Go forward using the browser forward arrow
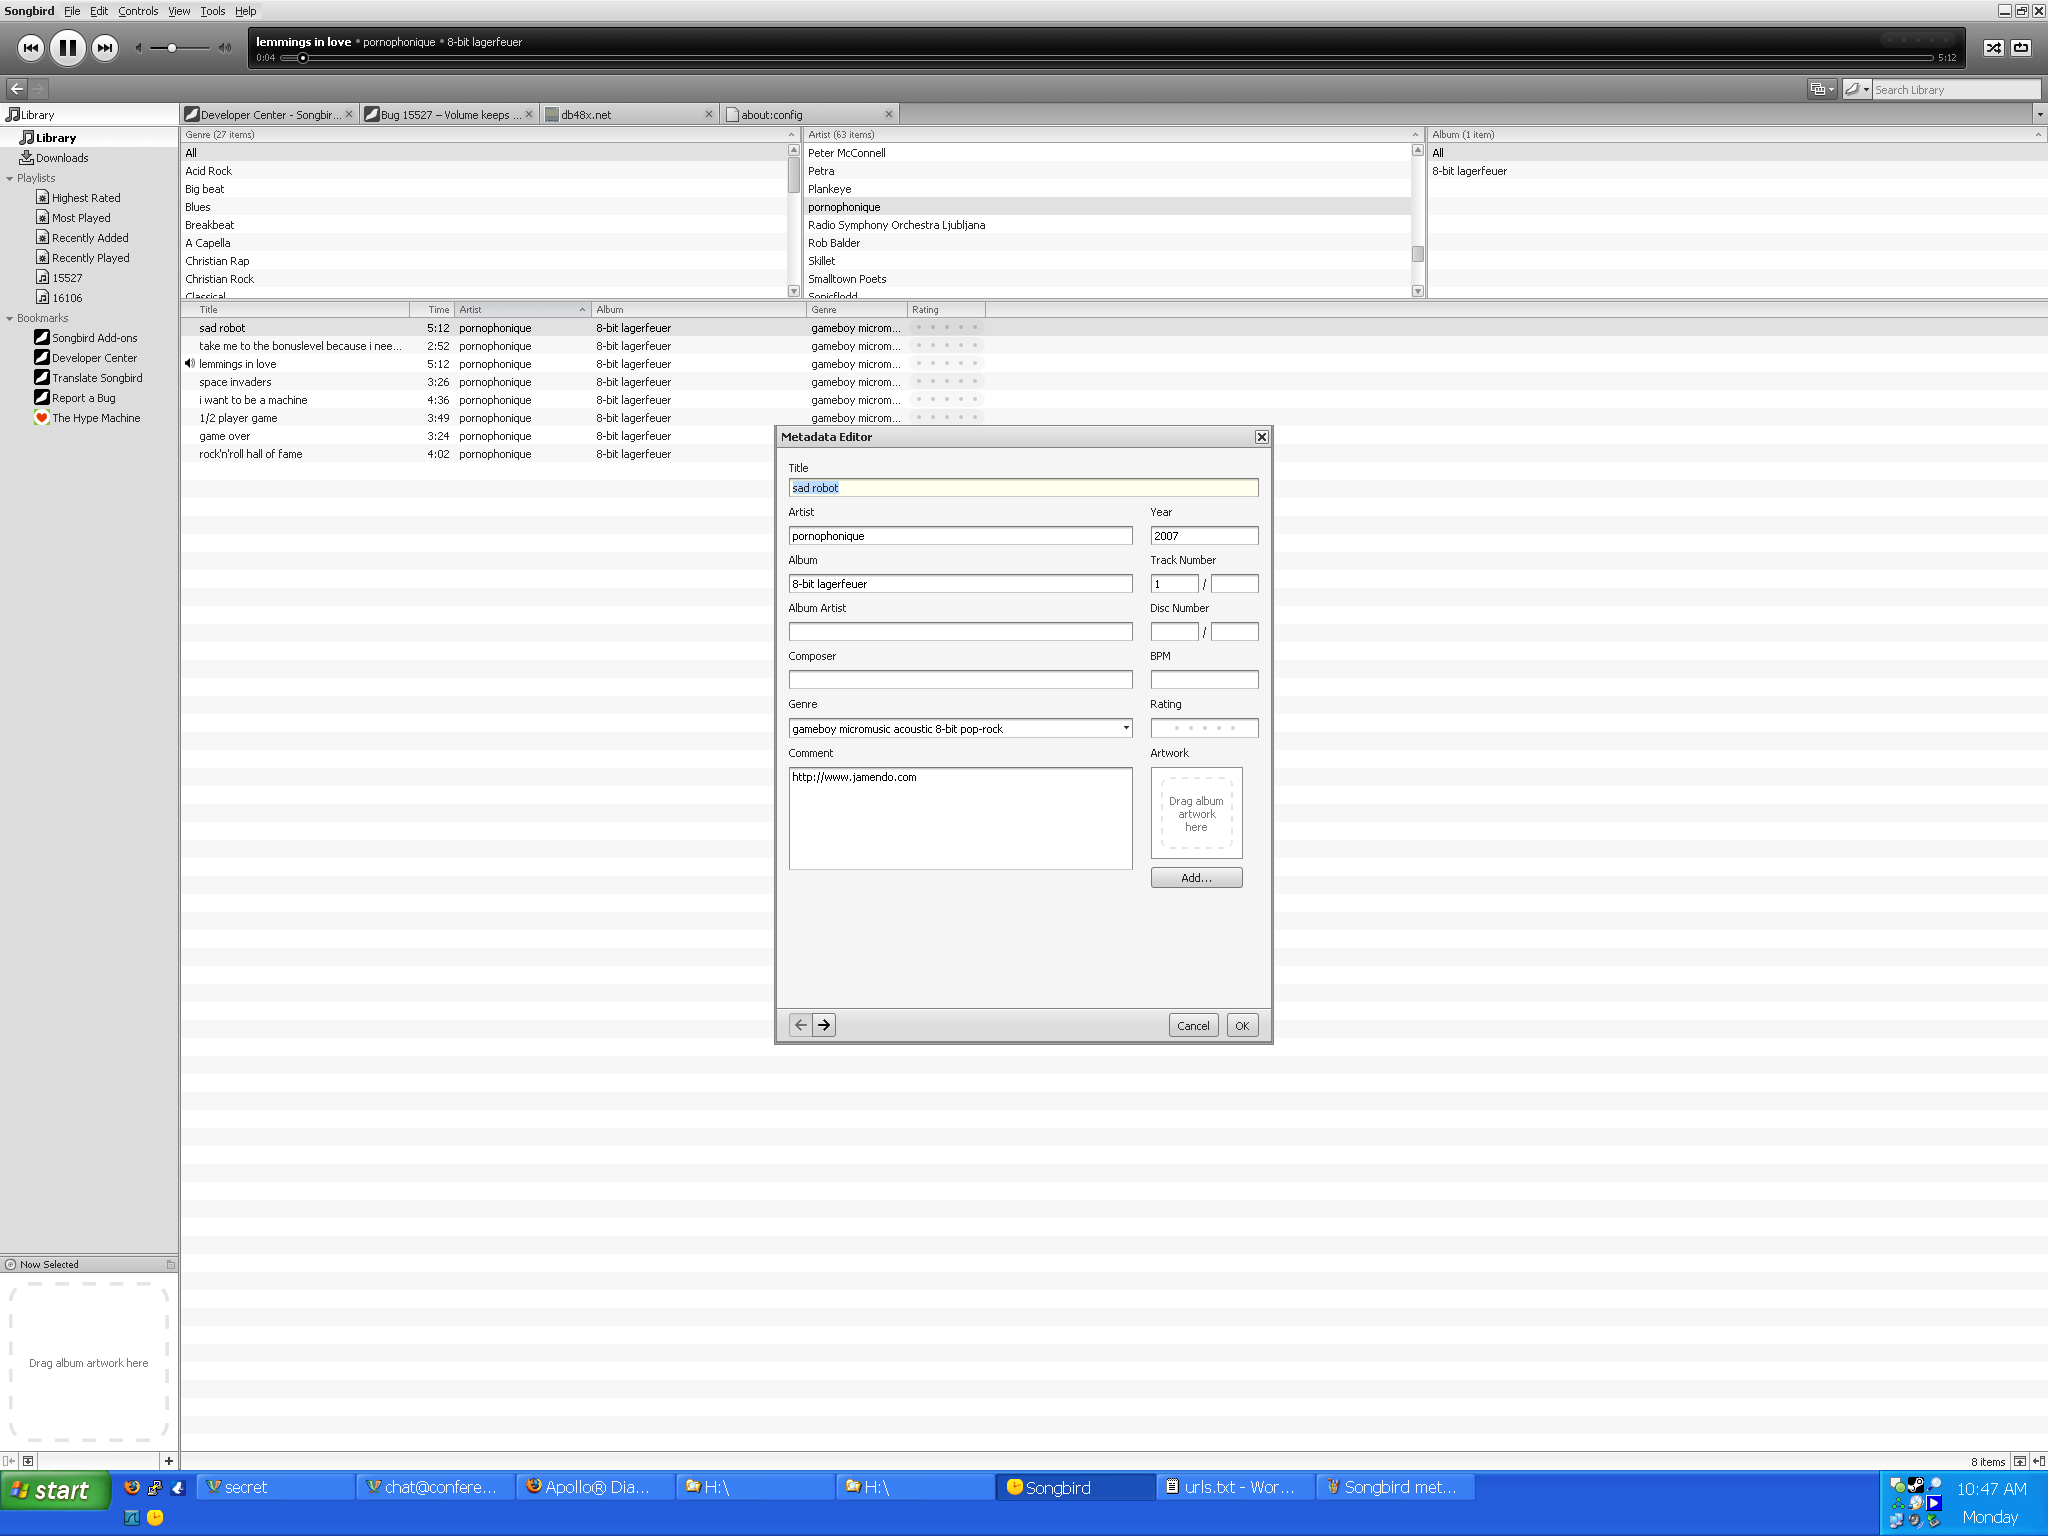The height and width of the screenshot is (1536, 2048). click(x=38, y=89)
